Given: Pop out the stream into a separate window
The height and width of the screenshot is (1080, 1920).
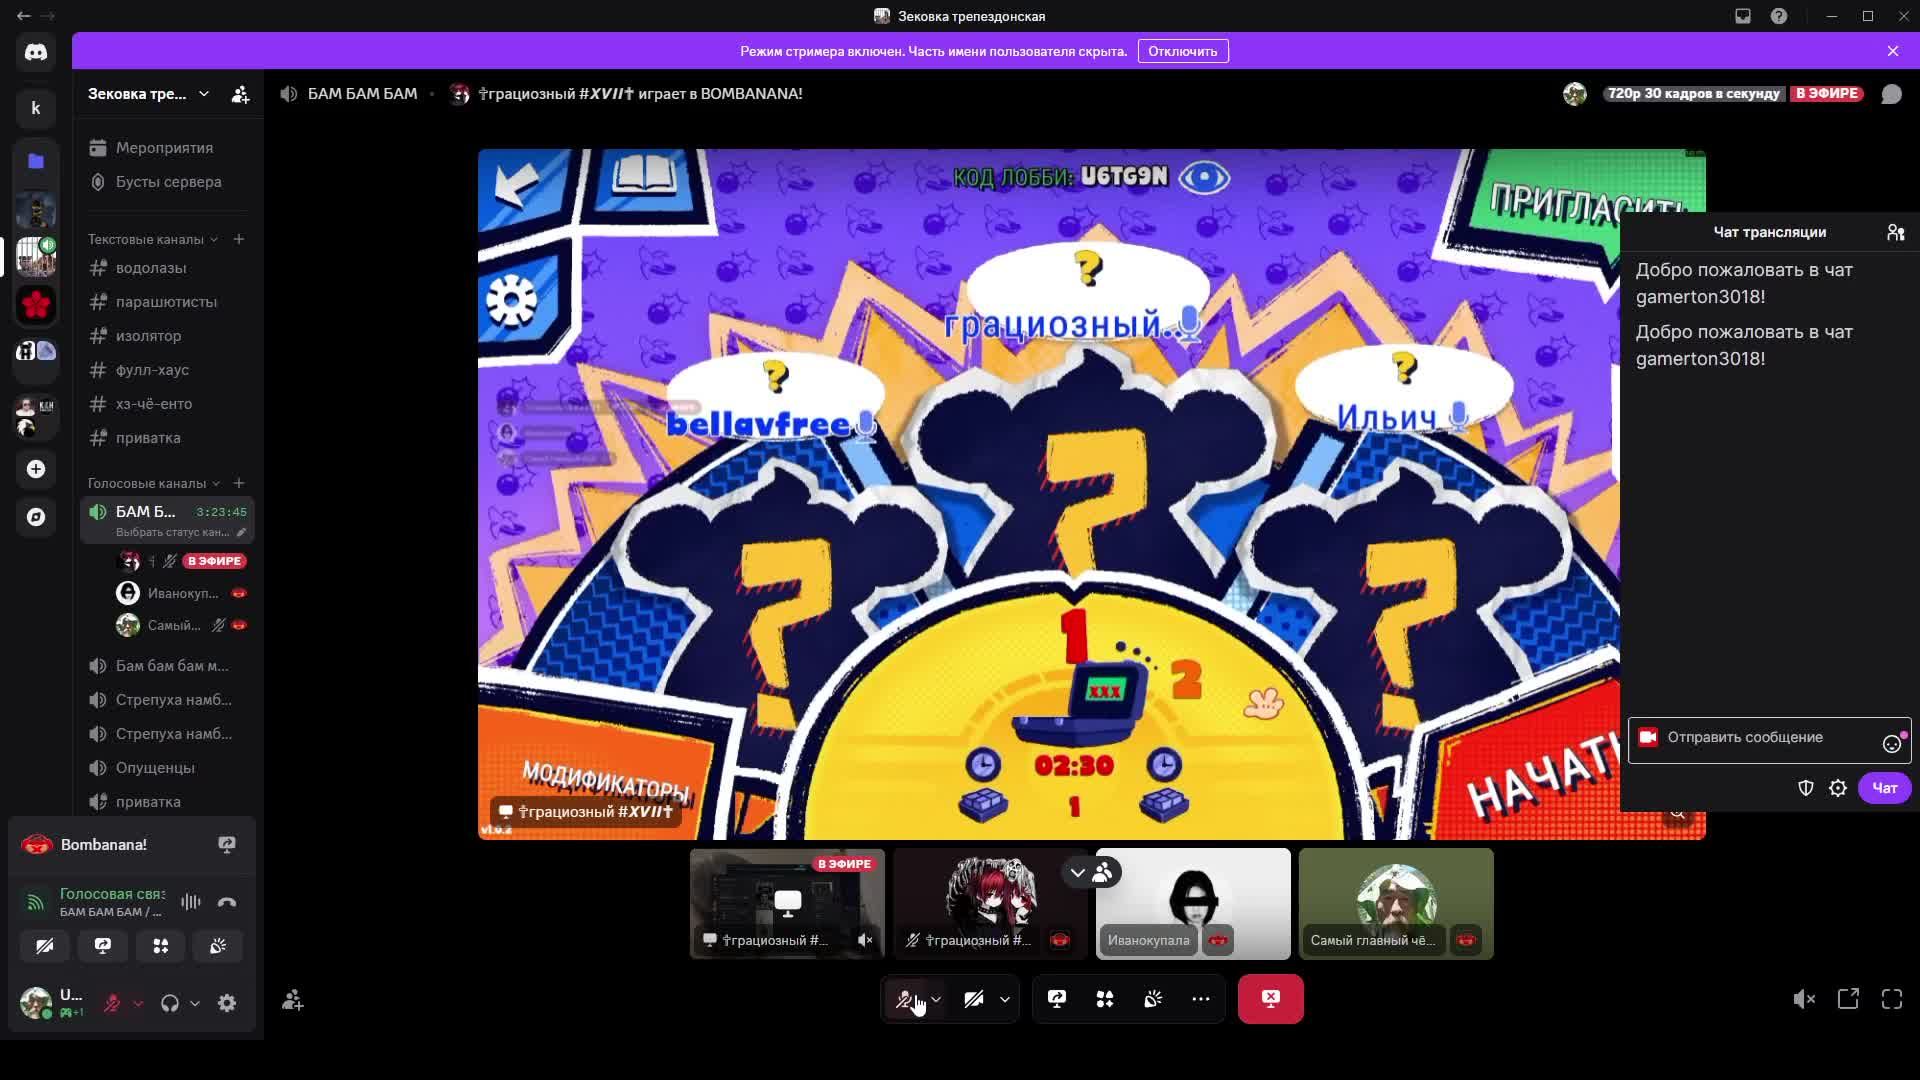Looking at the screenshot, I should click(x=1848, y=999).
